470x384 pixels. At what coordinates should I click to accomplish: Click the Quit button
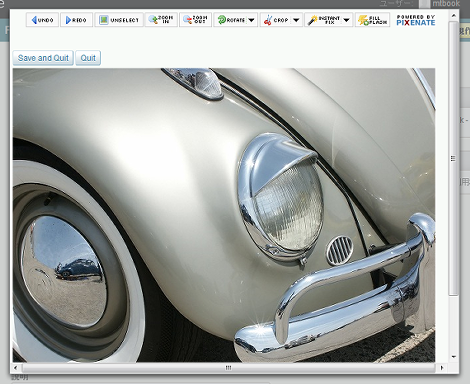point(88,58)
